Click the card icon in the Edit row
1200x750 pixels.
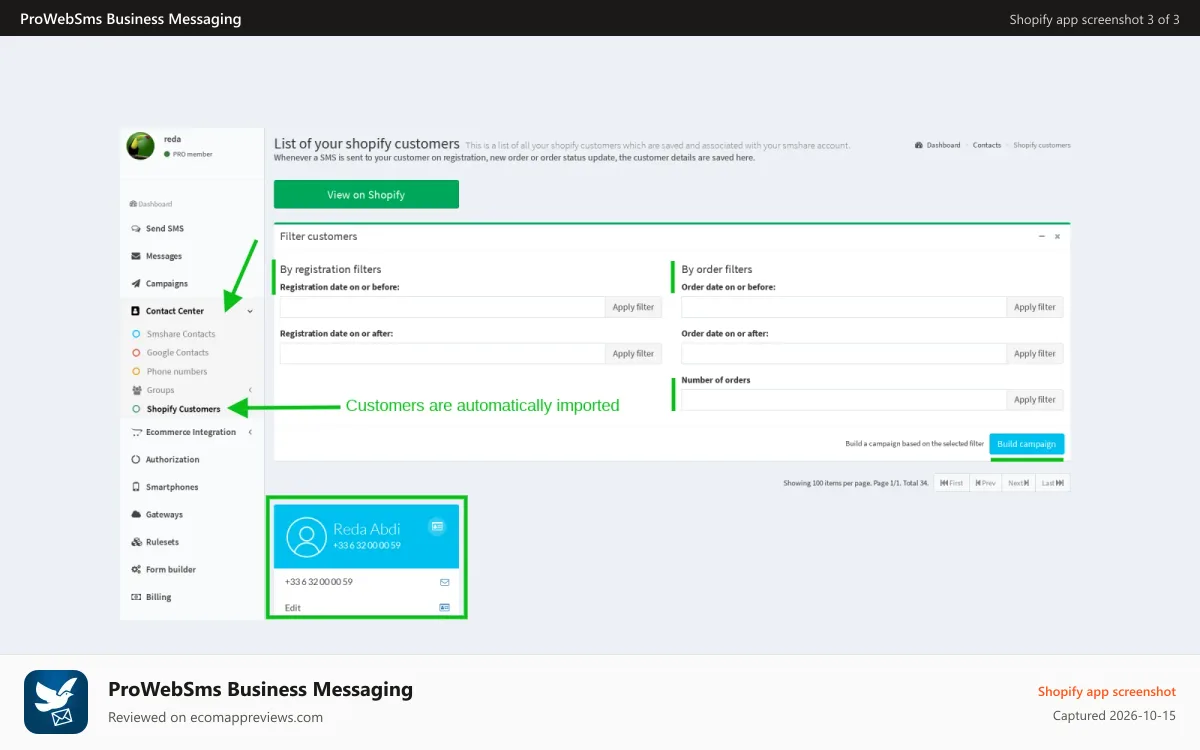click(444, 607)
